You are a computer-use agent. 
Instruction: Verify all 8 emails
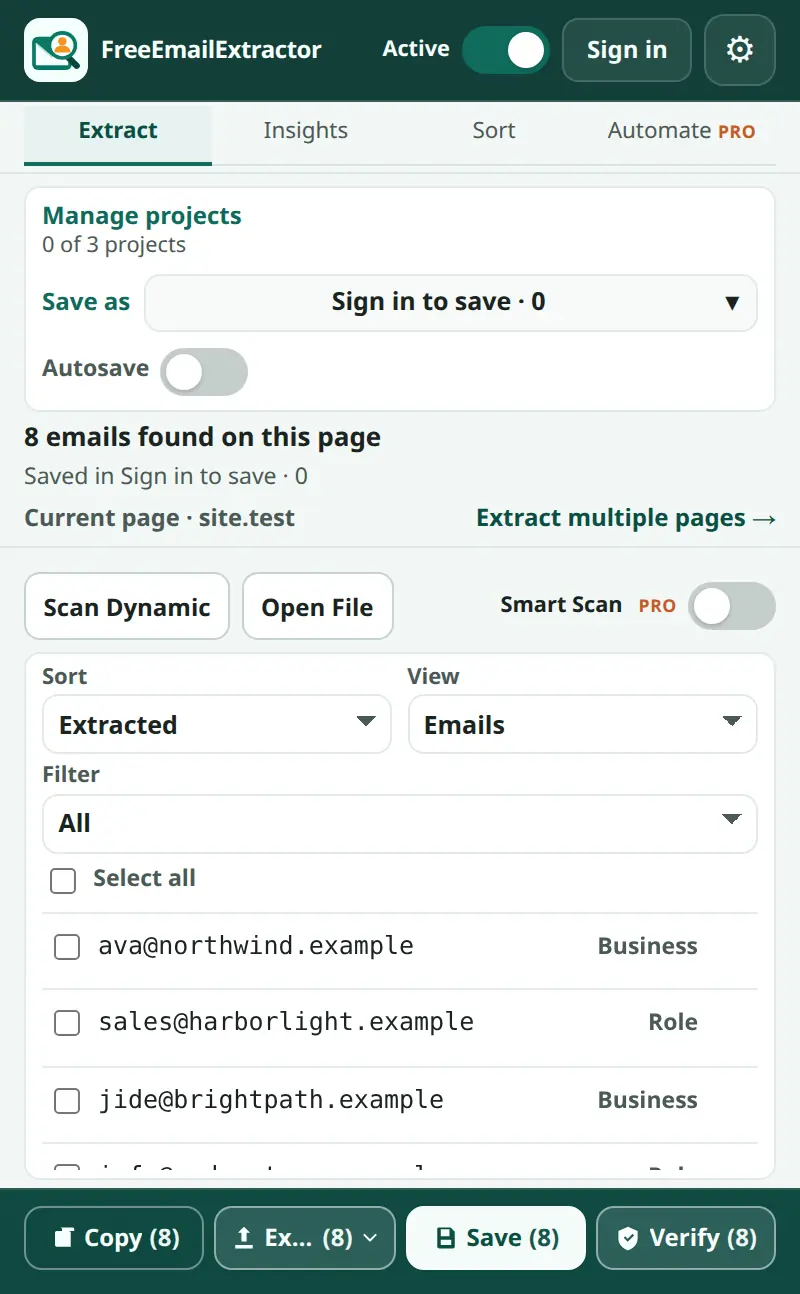coord(686,1238)
